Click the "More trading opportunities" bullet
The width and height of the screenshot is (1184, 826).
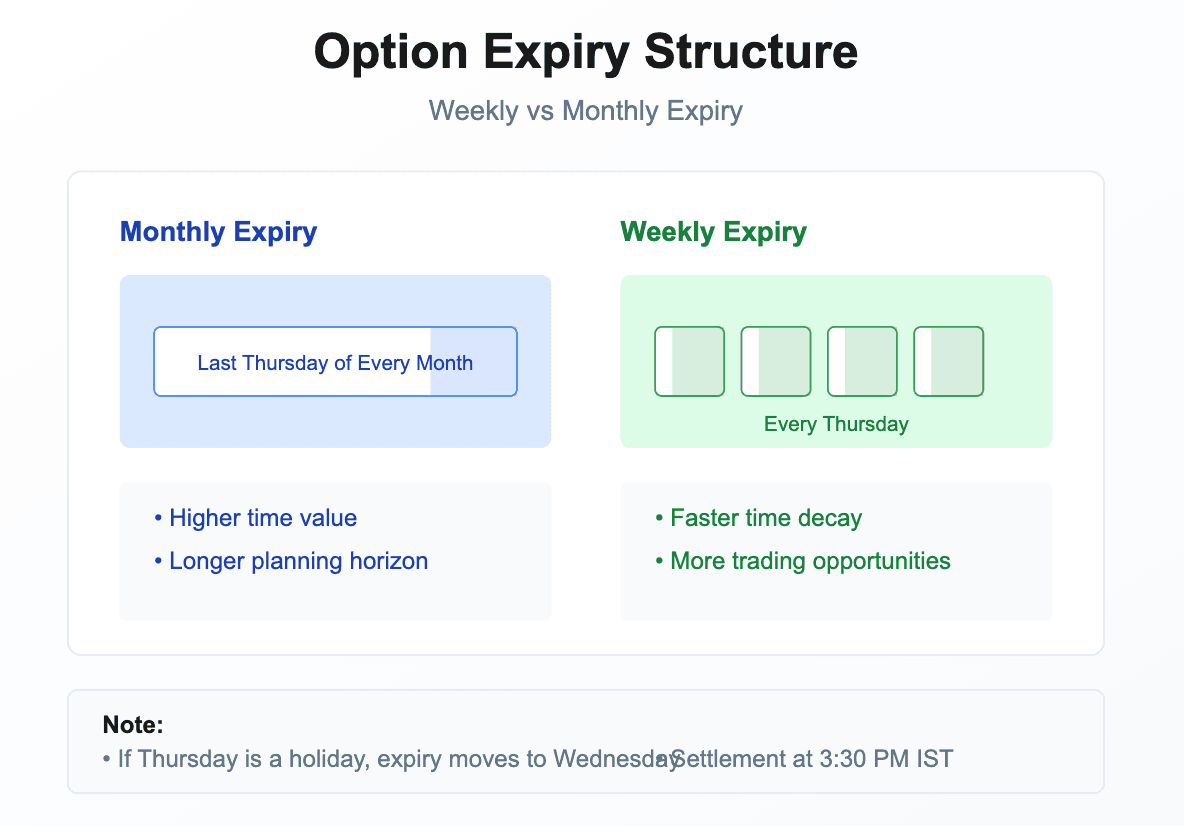point(803,561)
